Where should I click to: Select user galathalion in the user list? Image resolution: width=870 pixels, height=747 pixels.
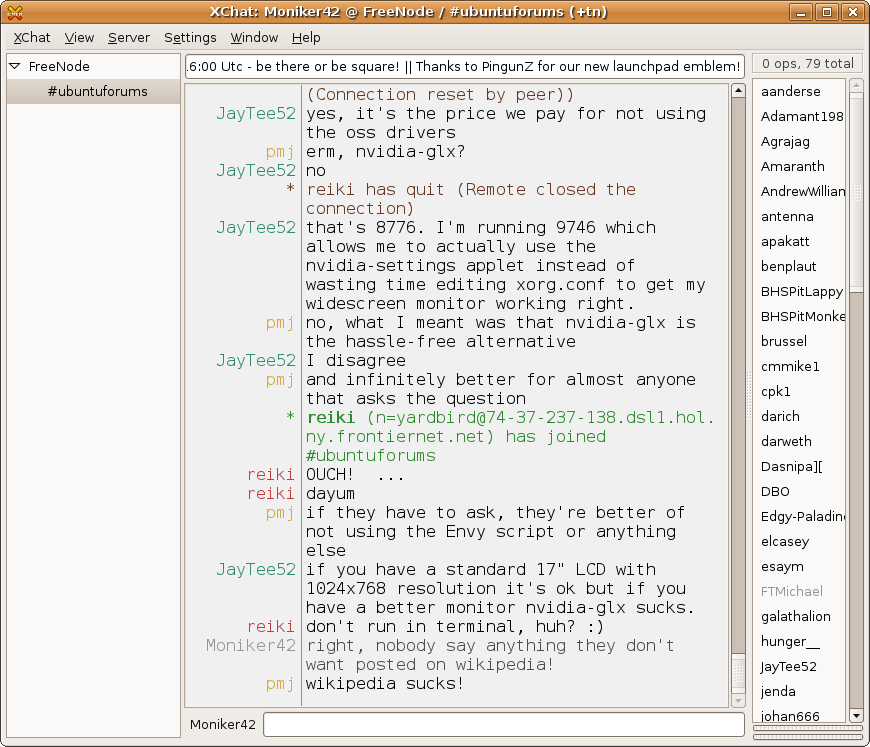tap(795, 616)
